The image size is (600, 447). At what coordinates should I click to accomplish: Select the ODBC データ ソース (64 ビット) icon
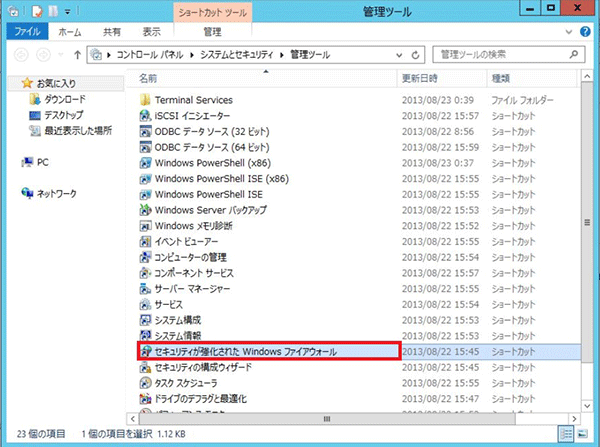tap(145, 147)
